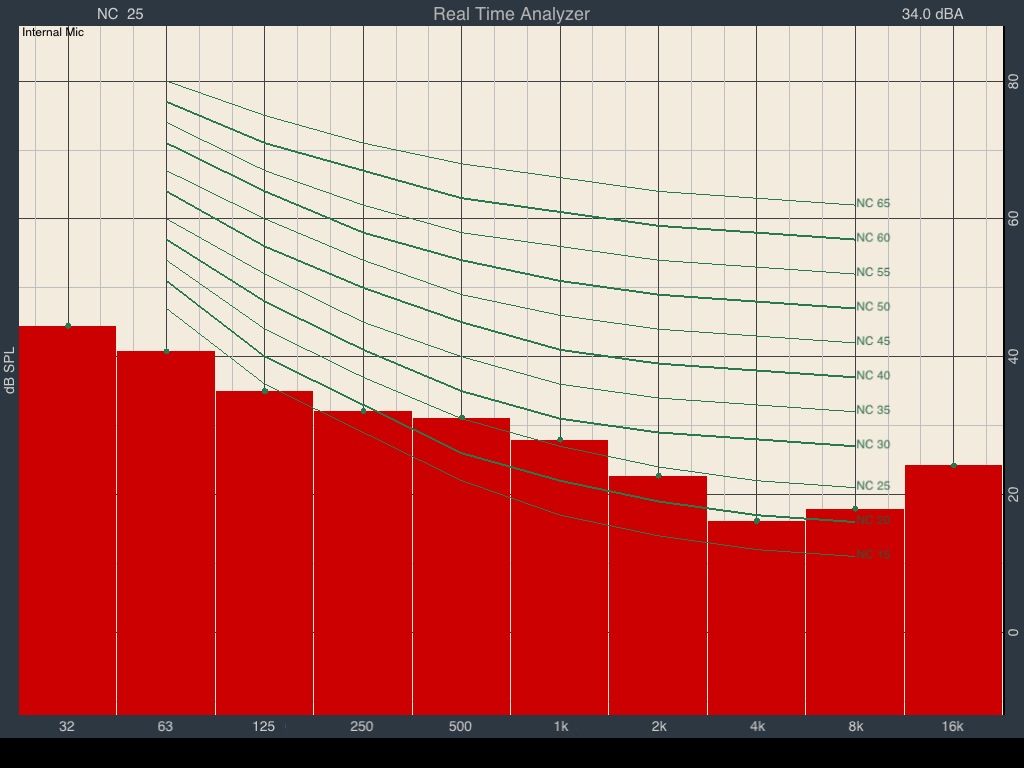Image resolution: width=1024 pixels, height=768 pixels.
Task: Click the 4k frequency label
Action: pyautogui.click(x=757, y=726)
